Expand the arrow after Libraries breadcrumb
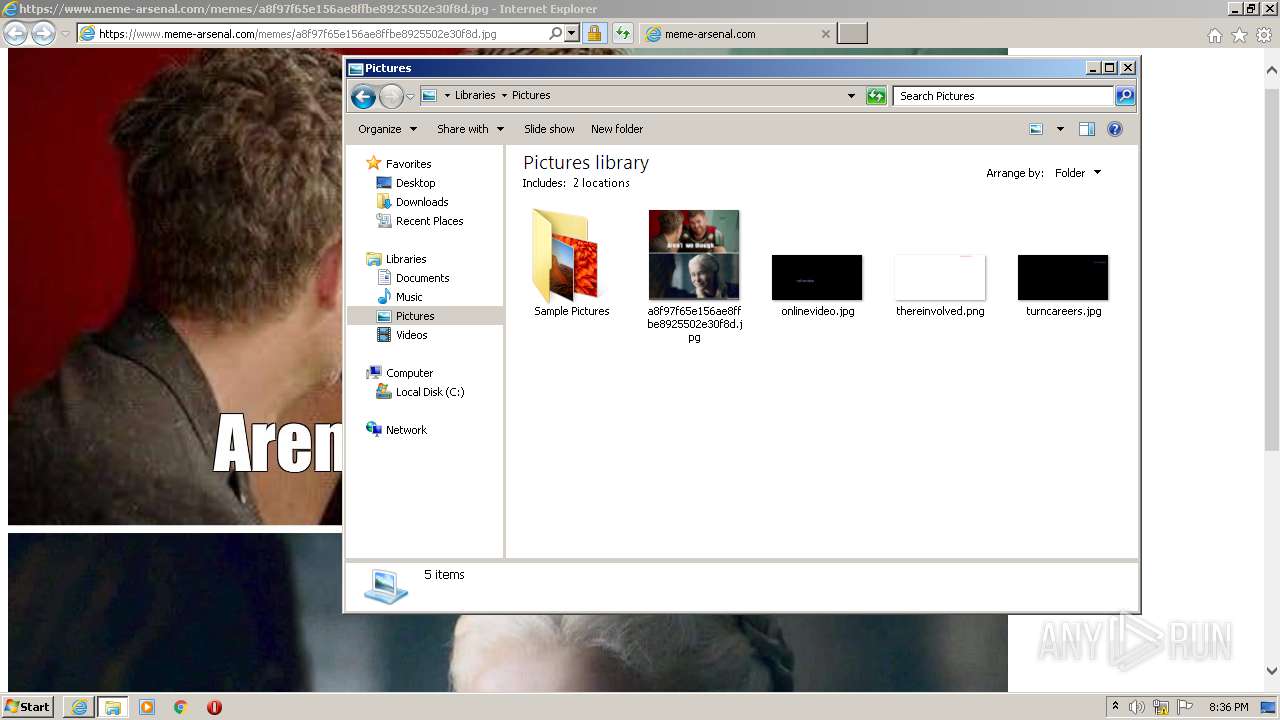The image size is (1280, 720). pos(504,96)
